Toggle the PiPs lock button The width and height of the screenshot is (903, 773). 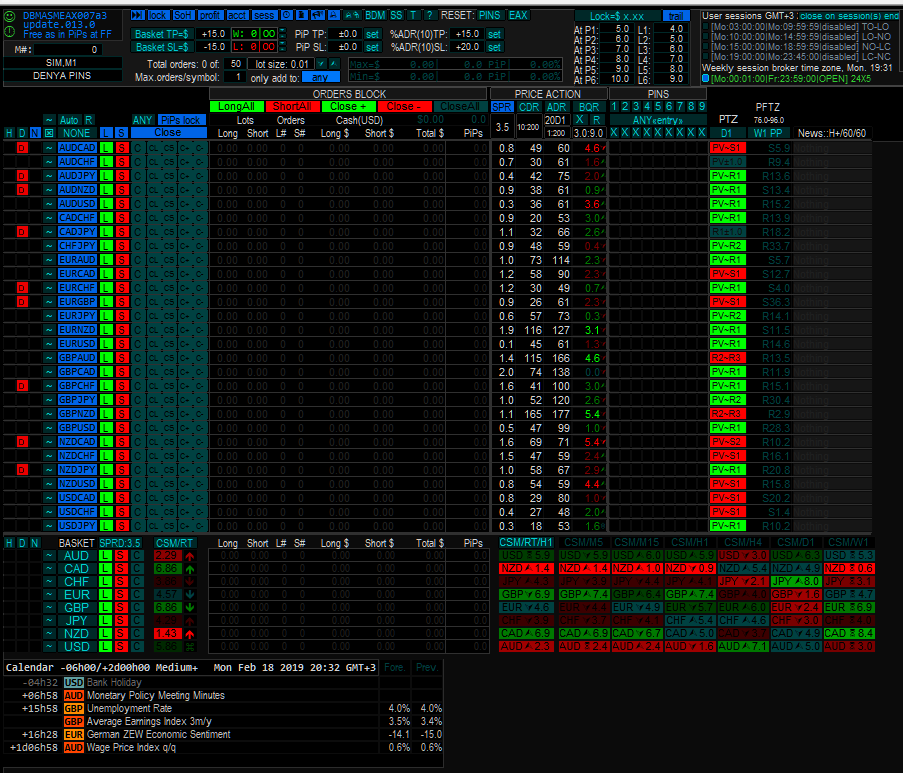(181, 120)
